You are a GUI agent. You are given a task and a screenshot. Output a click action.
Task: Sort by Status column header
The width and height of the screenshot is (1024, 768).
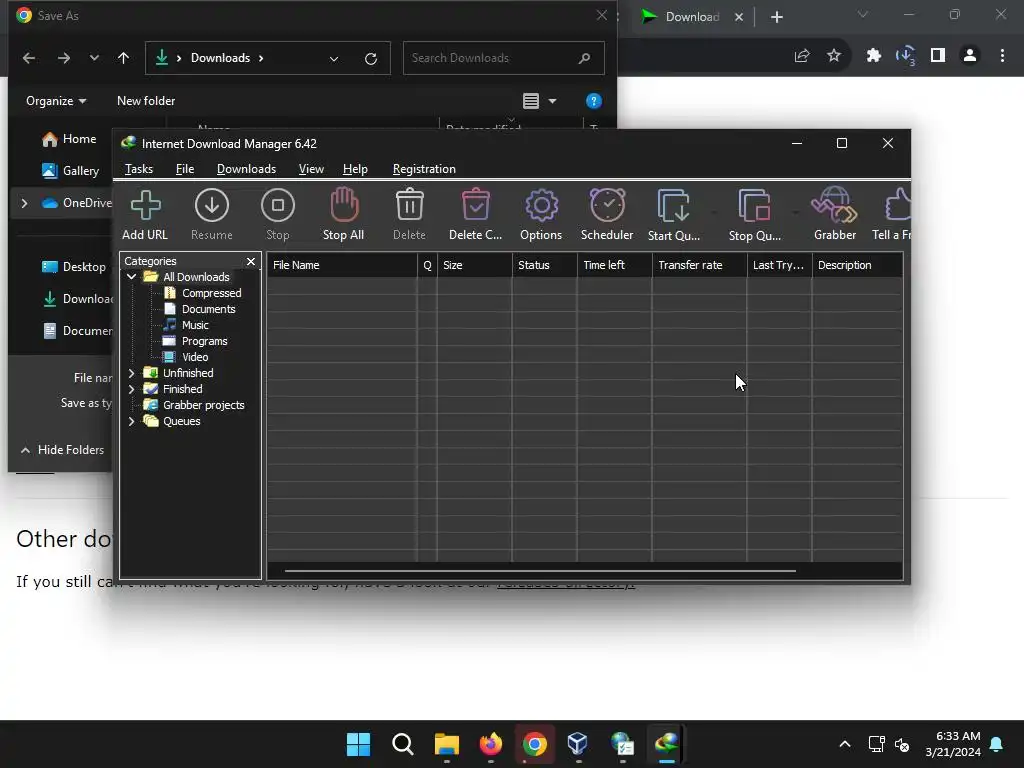(x=544, y=265)
